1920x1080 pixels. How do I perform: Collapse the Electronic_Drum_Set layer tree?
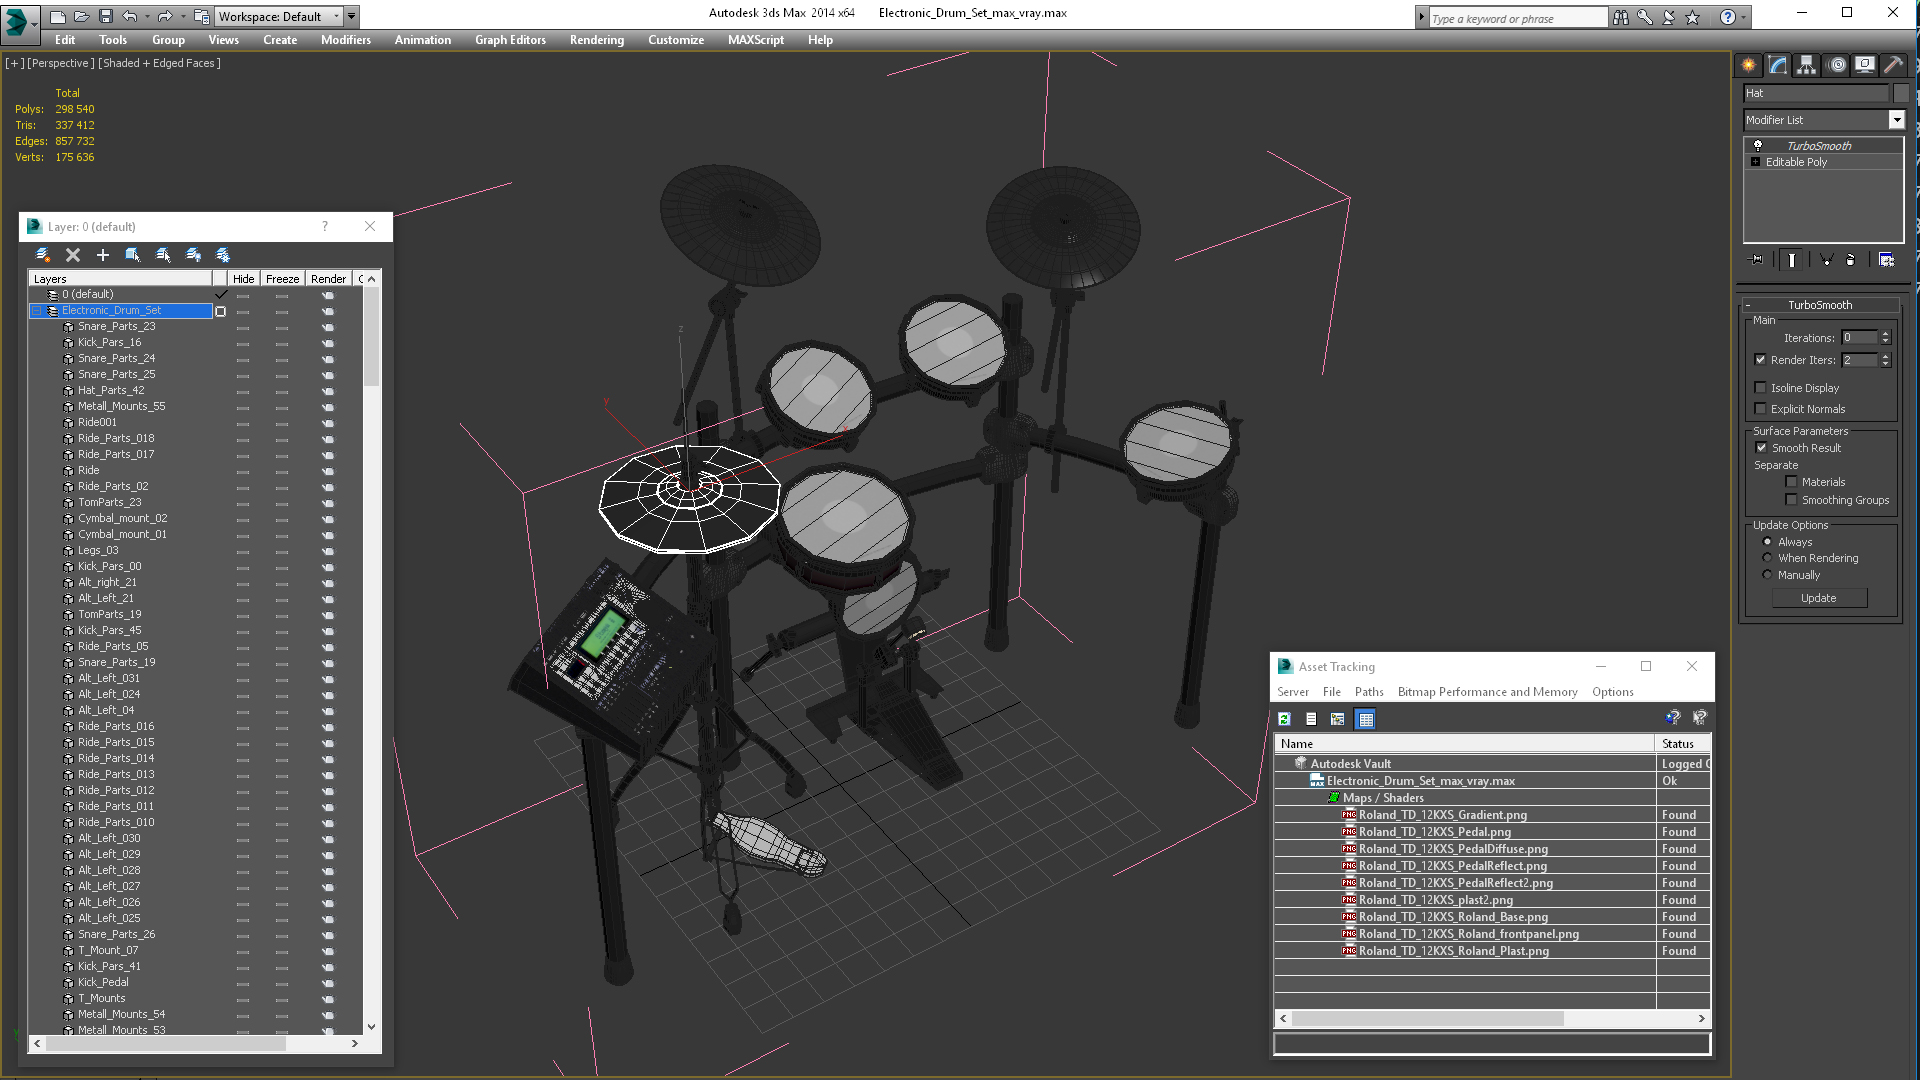point(37,311)
